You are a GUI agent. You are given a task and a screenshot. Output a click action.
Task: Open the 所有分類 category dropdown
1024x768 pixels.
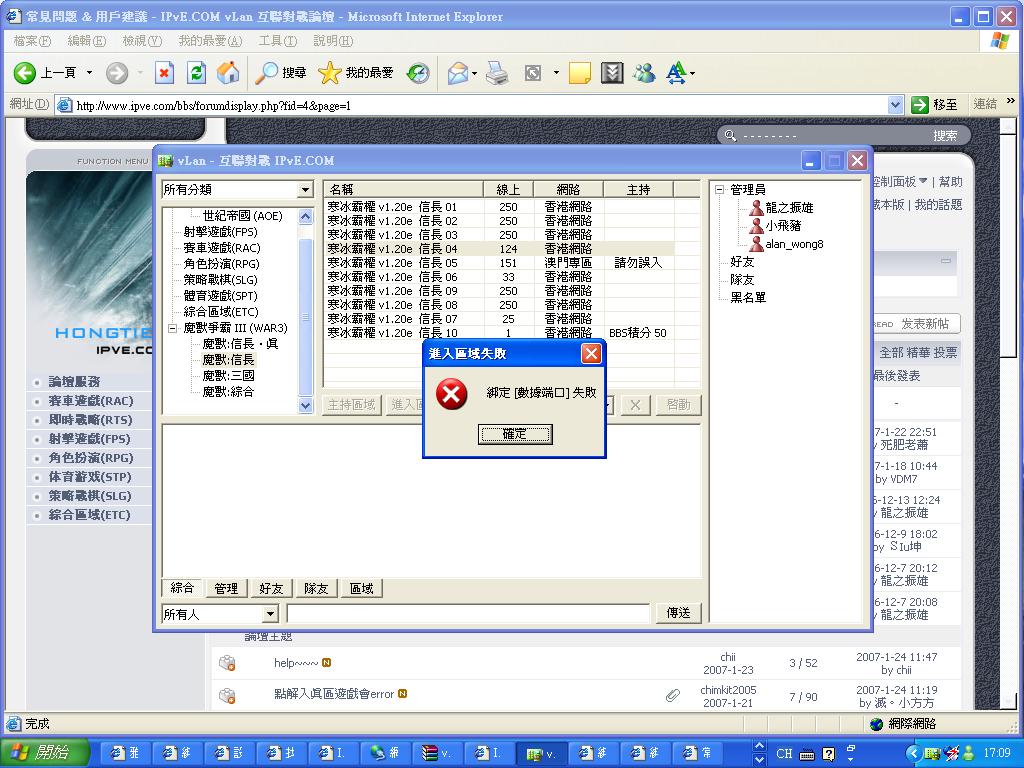[x=305, y=189]
